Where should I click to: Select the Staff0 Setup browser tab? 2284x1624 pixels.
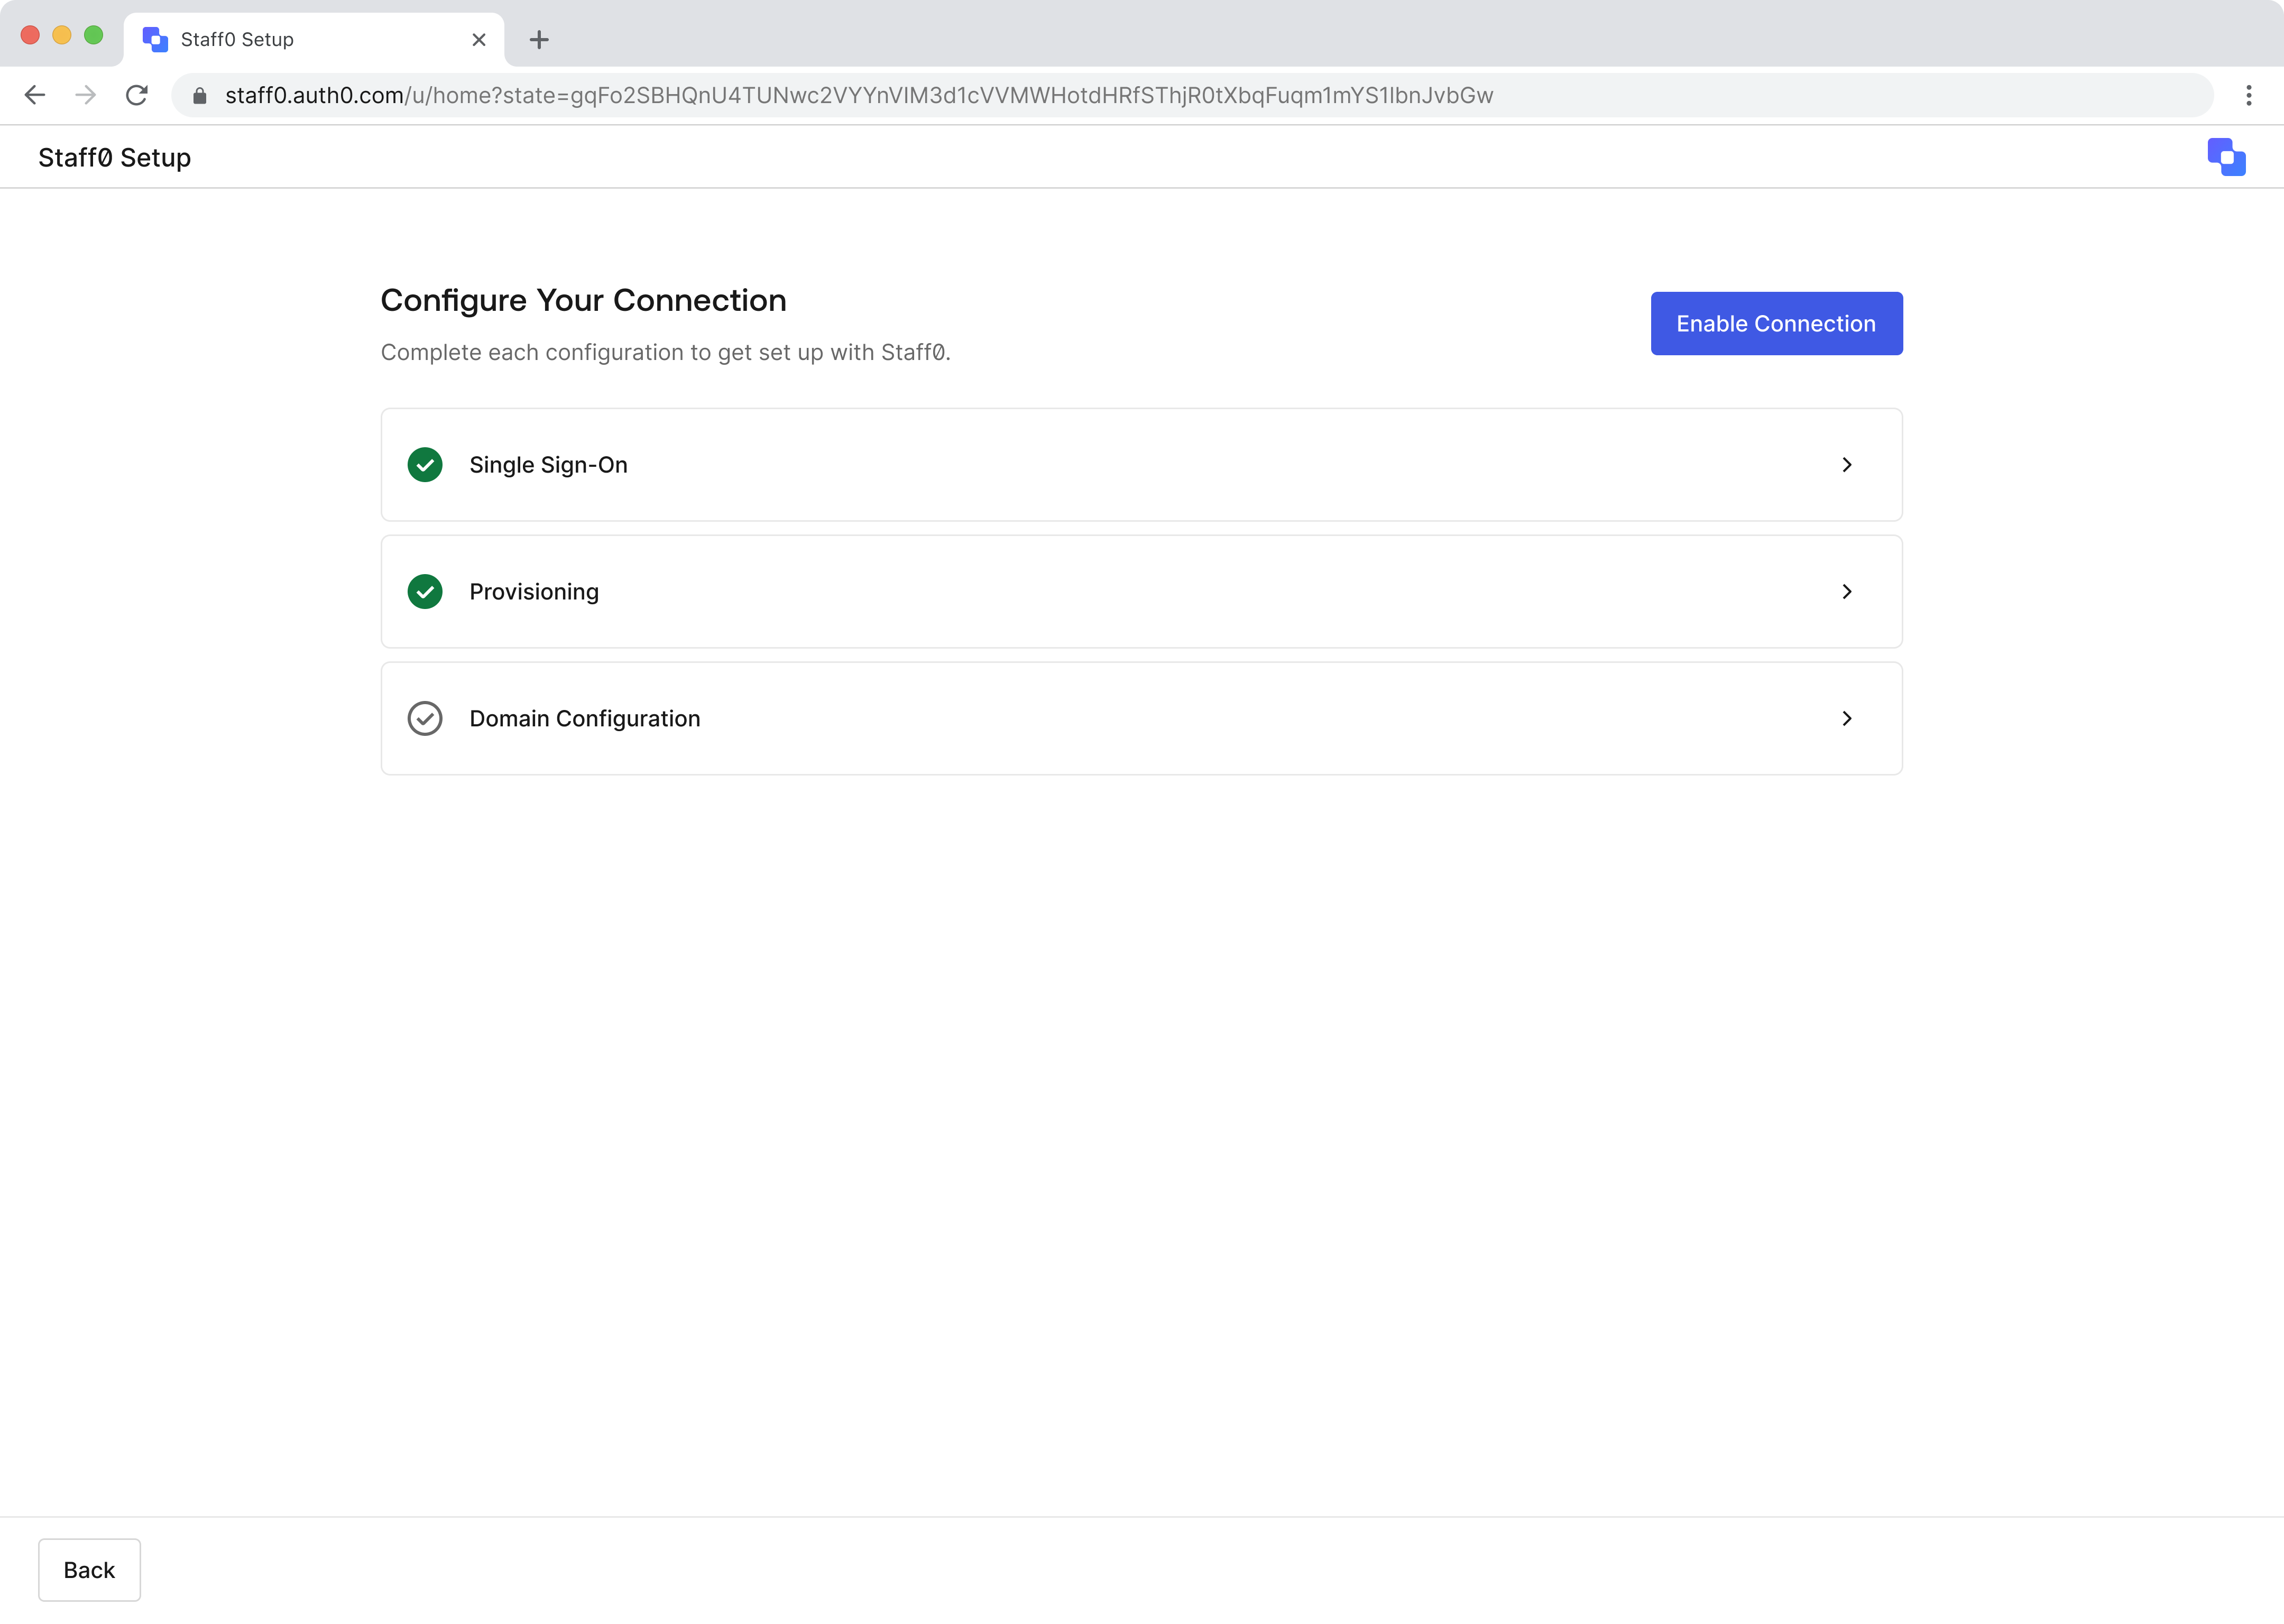tap(300, 40)
